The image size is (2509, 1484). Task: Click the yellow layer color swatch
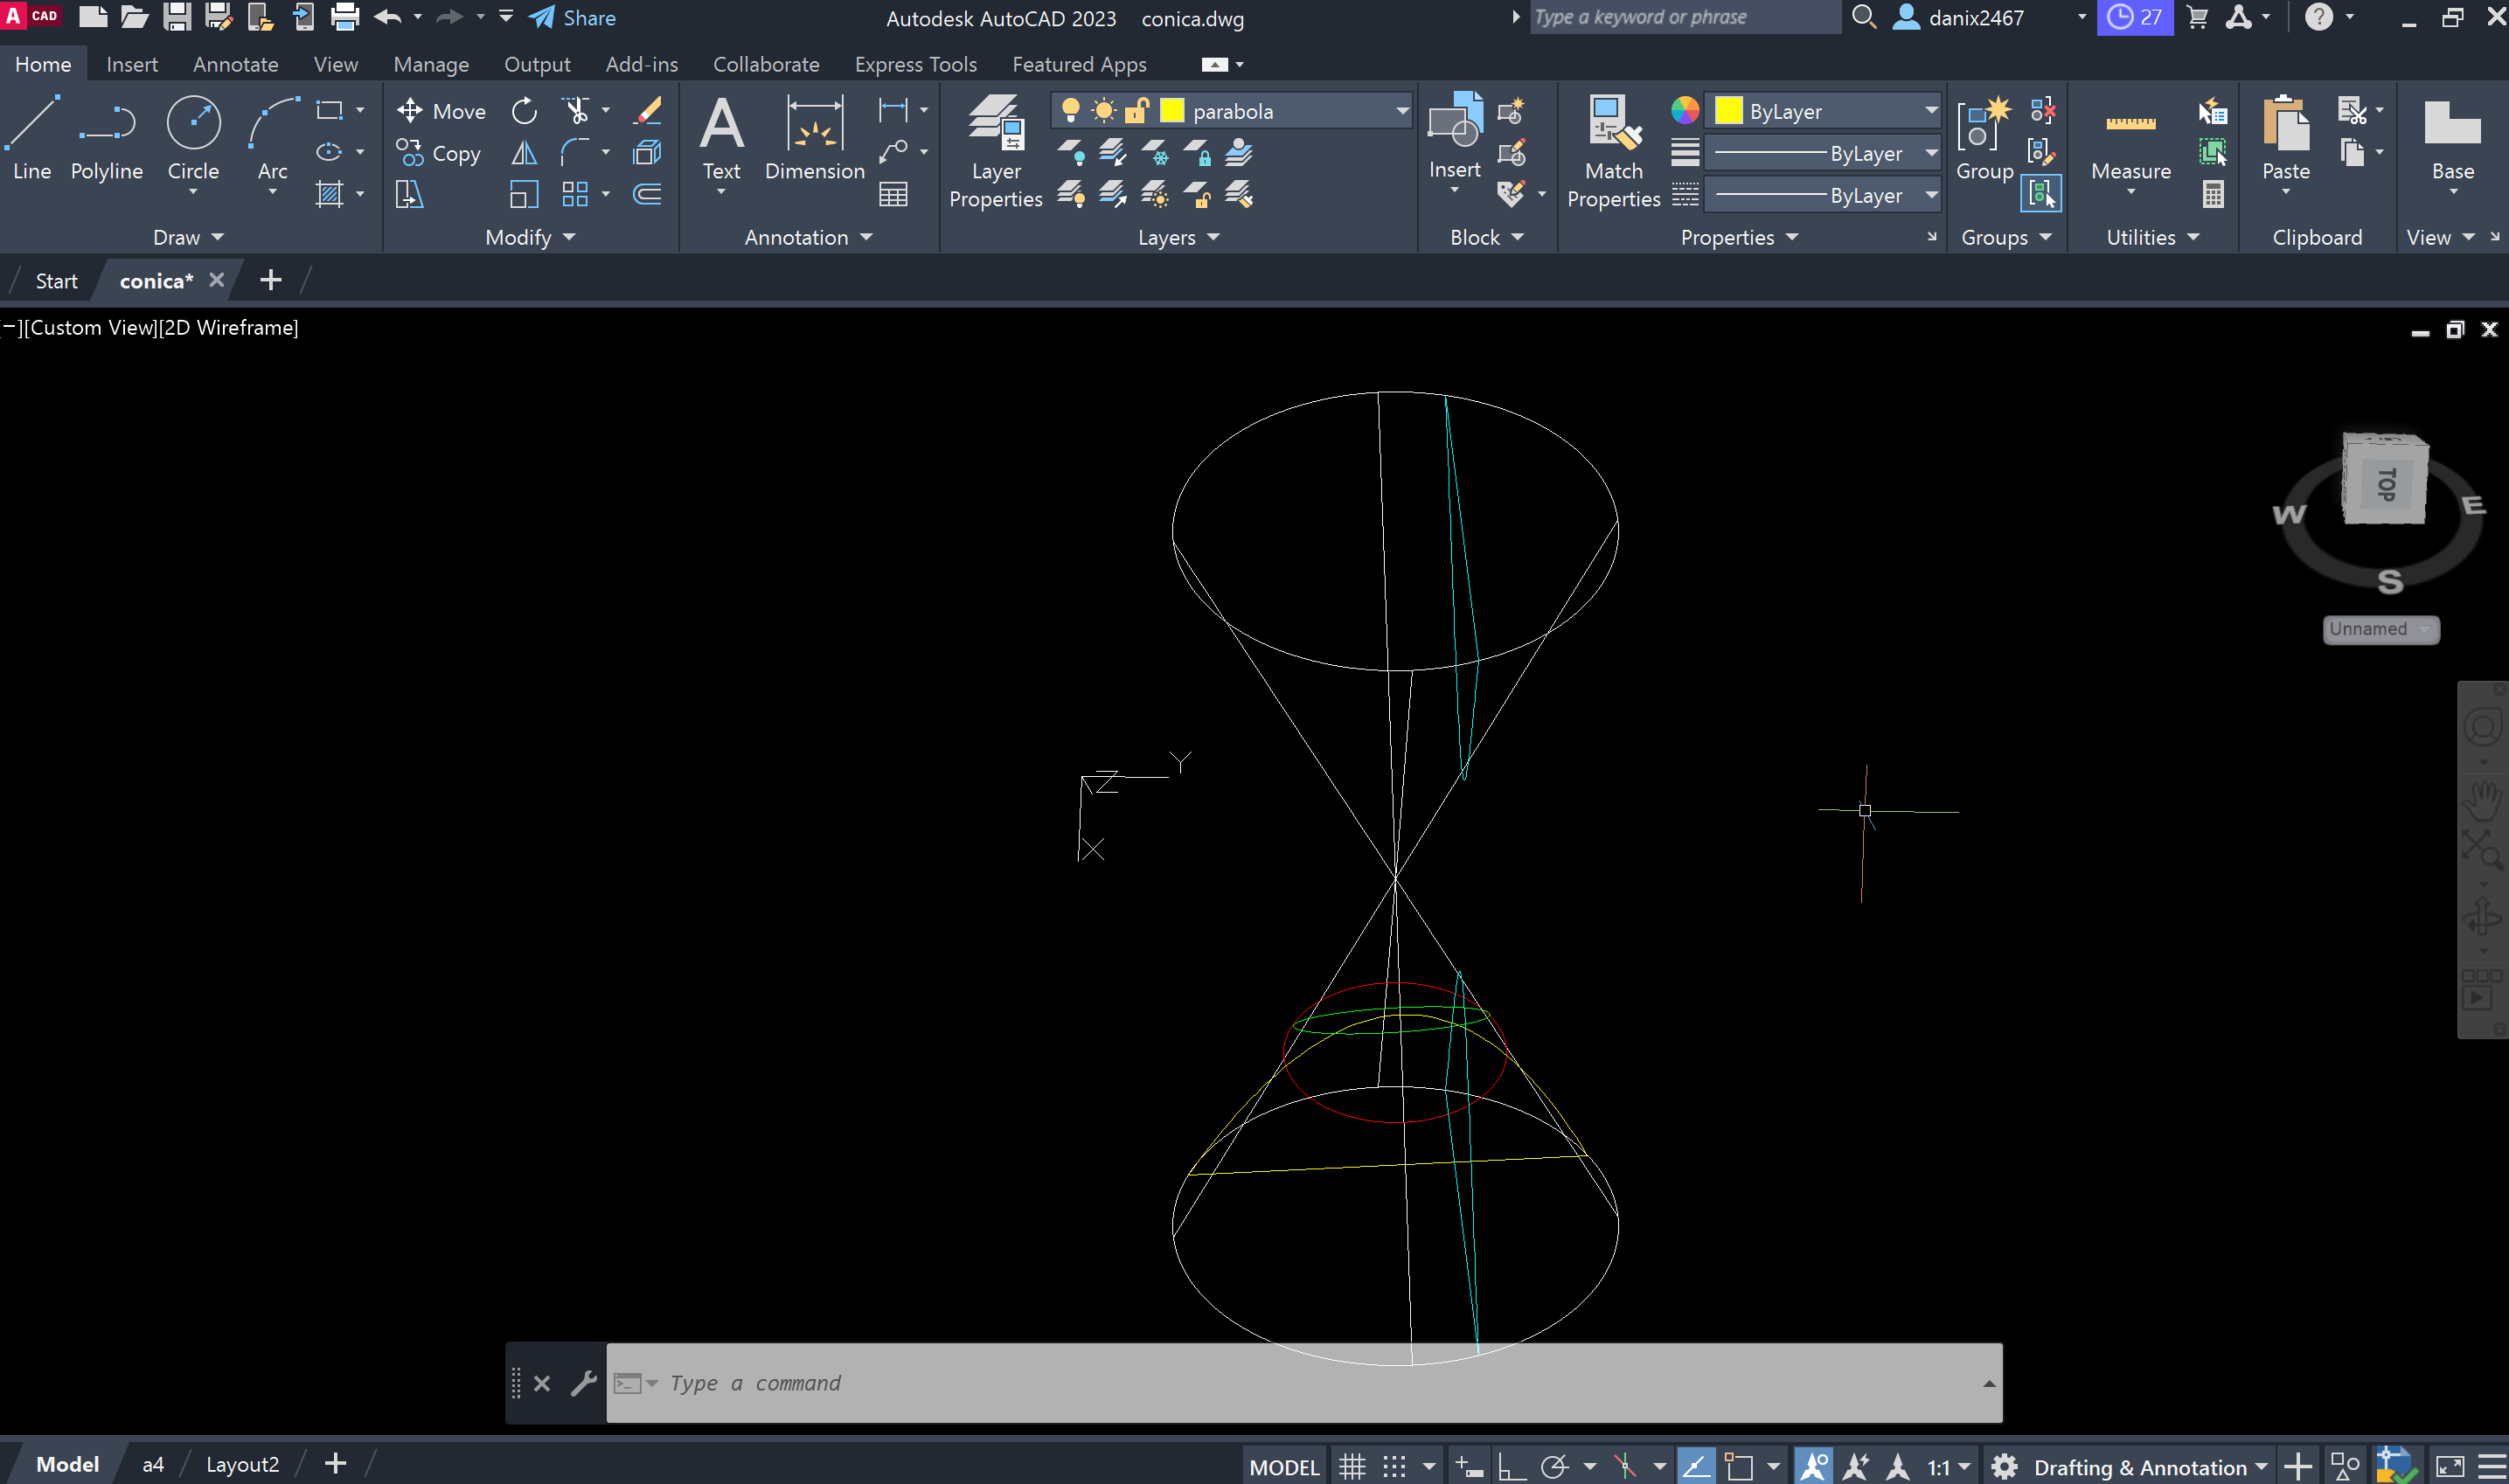1172,111
